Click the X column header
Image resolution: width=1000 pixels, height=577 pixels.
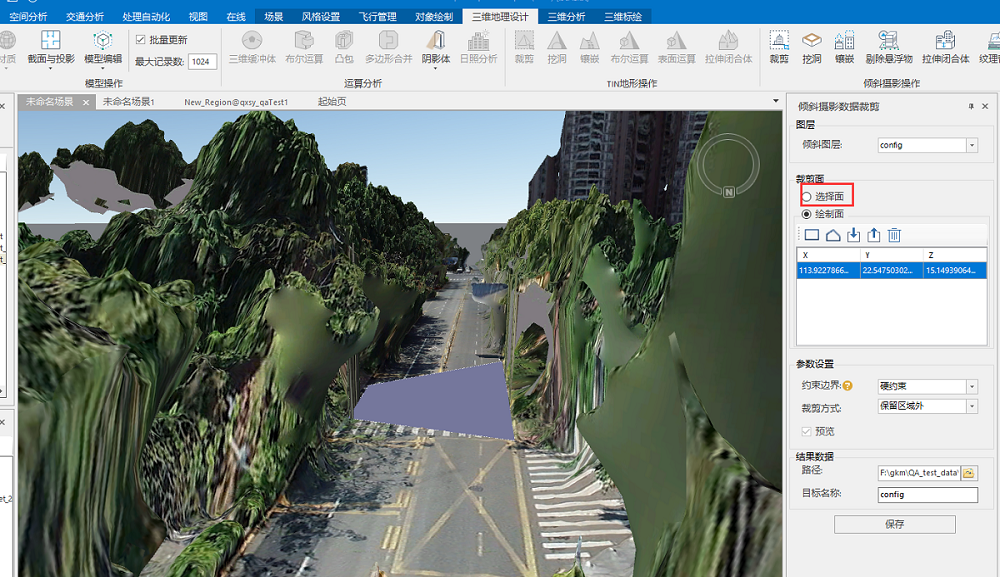(x=828, y=255)
